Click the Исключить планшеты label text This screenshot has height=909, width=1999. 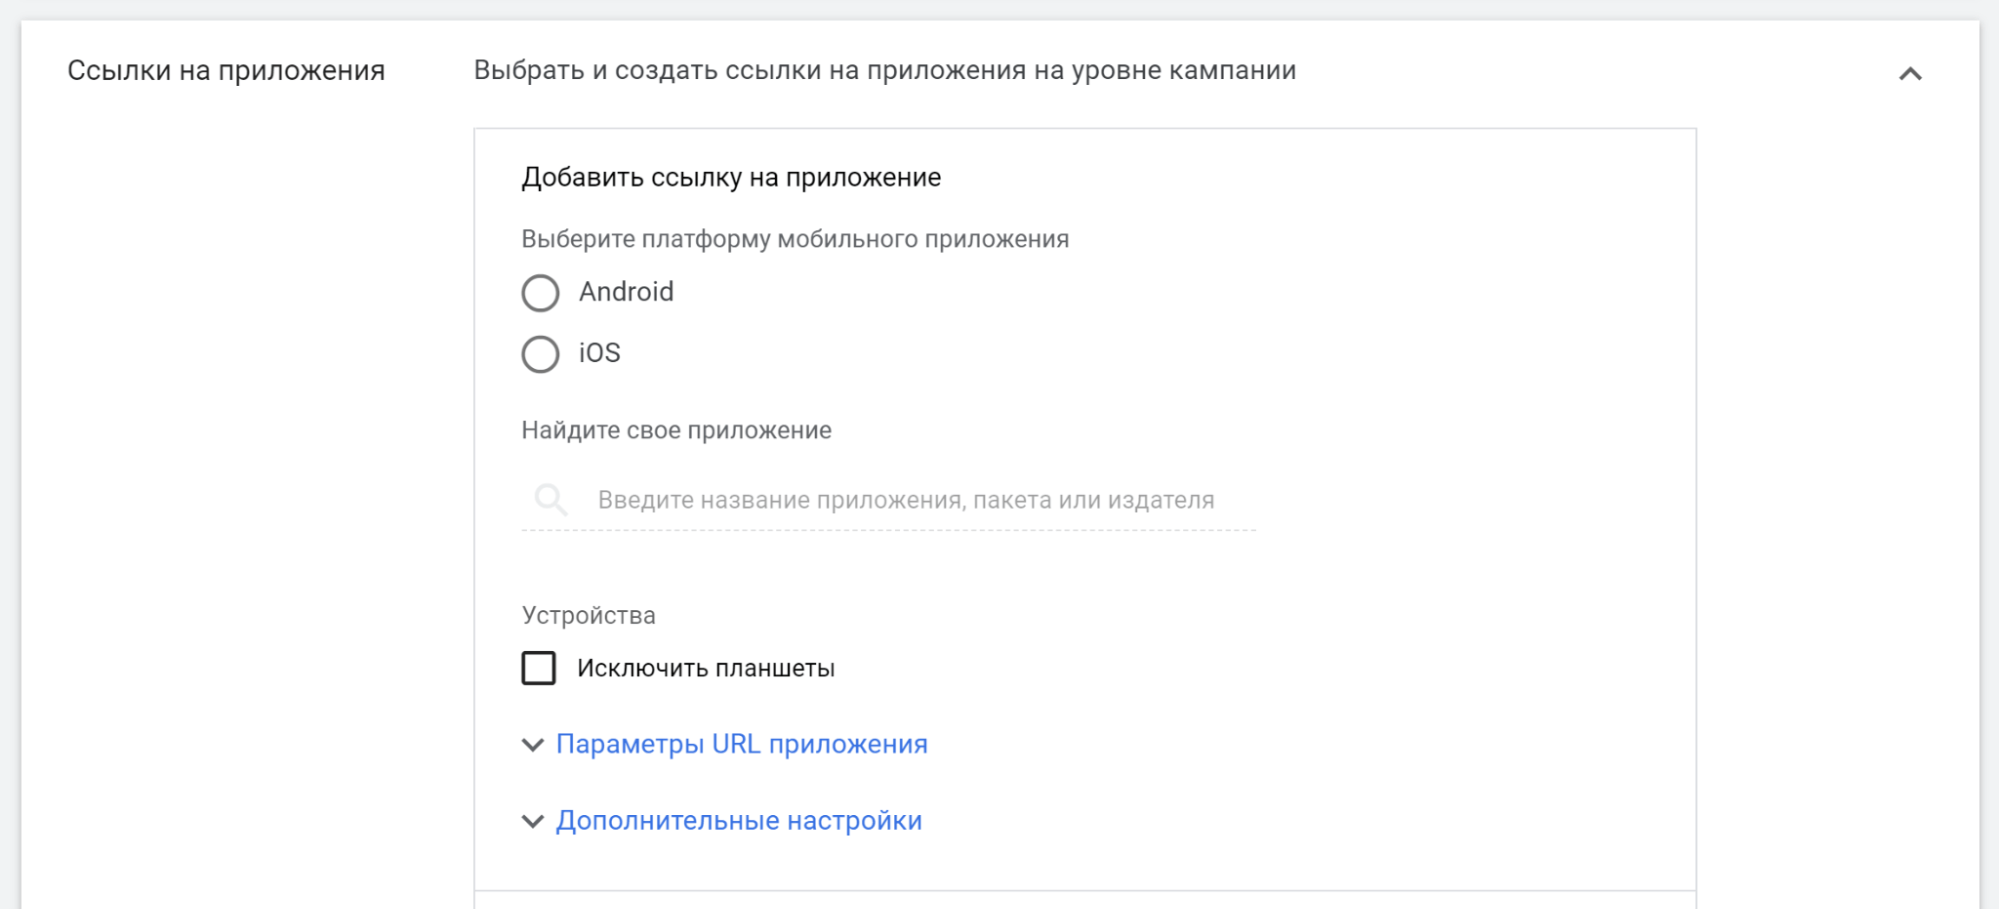click(706, 668)
